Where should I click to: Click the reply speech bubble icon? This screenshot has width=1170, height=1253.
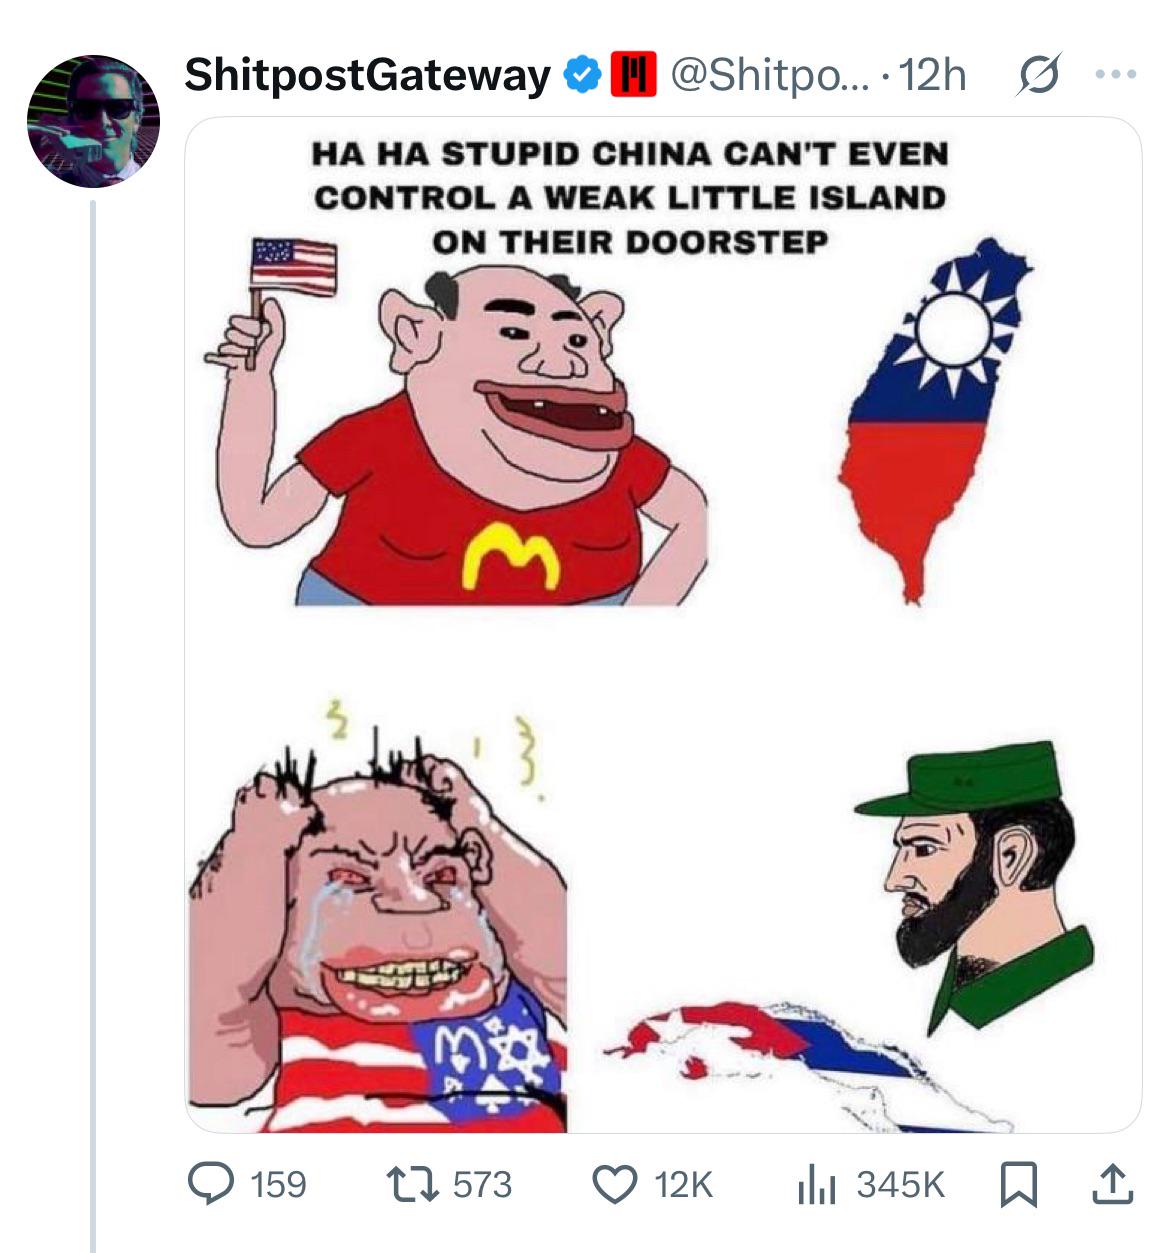pyautogui.click(x=211, y=1184)
